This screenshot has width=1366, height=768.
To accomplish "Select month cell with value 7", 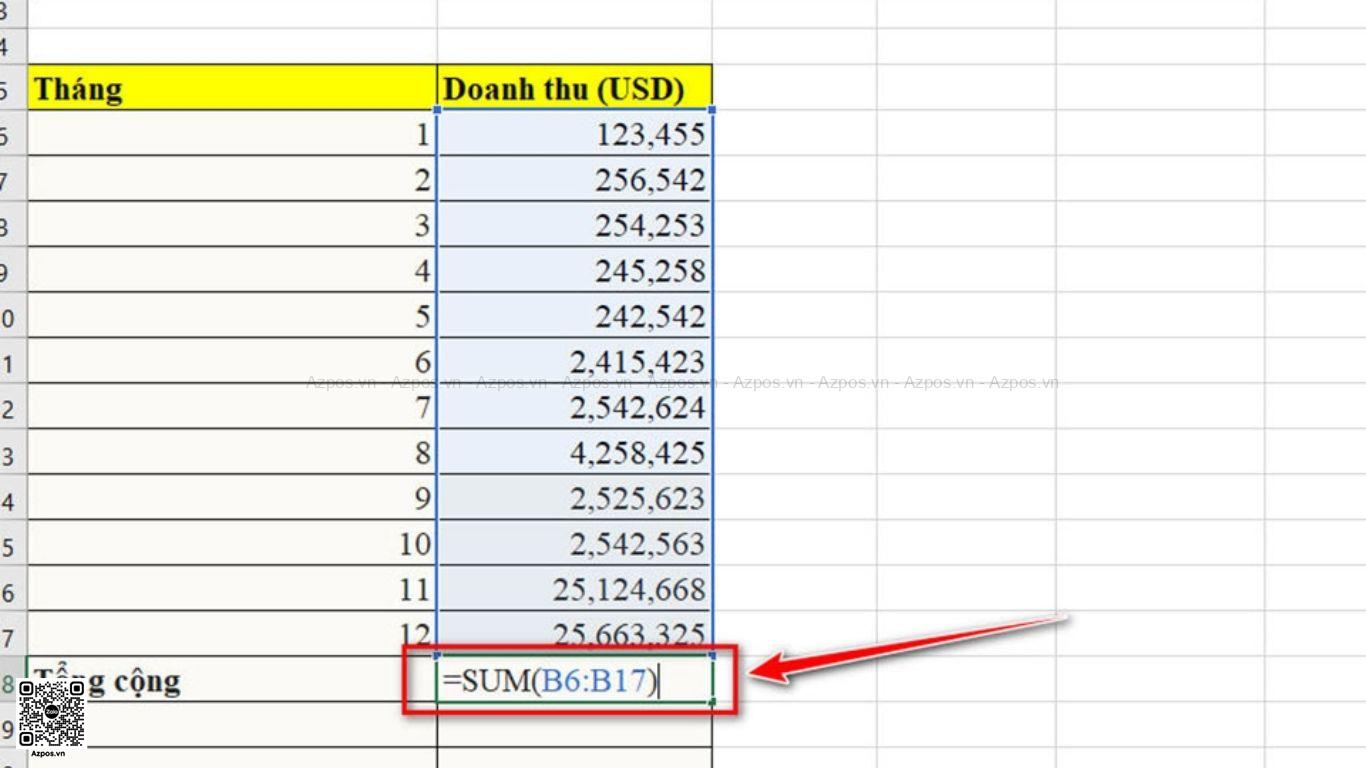I will [x=232, y=407].
